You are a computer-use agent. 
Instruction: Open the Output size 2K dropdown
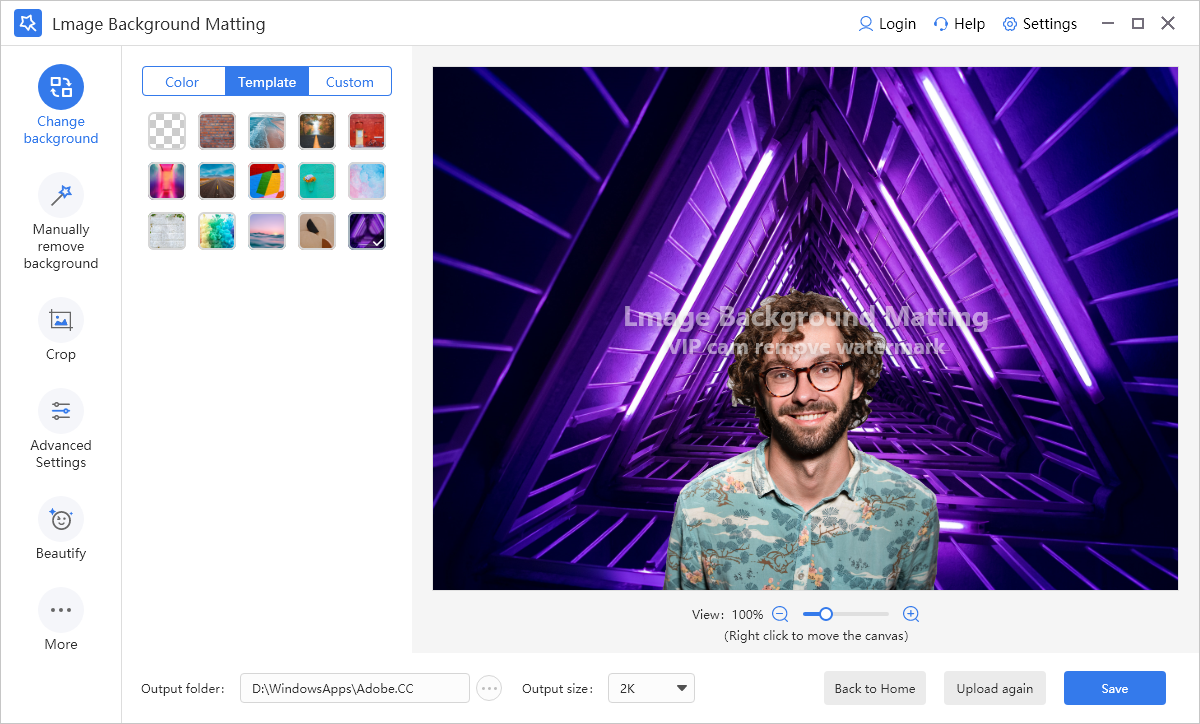click(x=651, y=688)
